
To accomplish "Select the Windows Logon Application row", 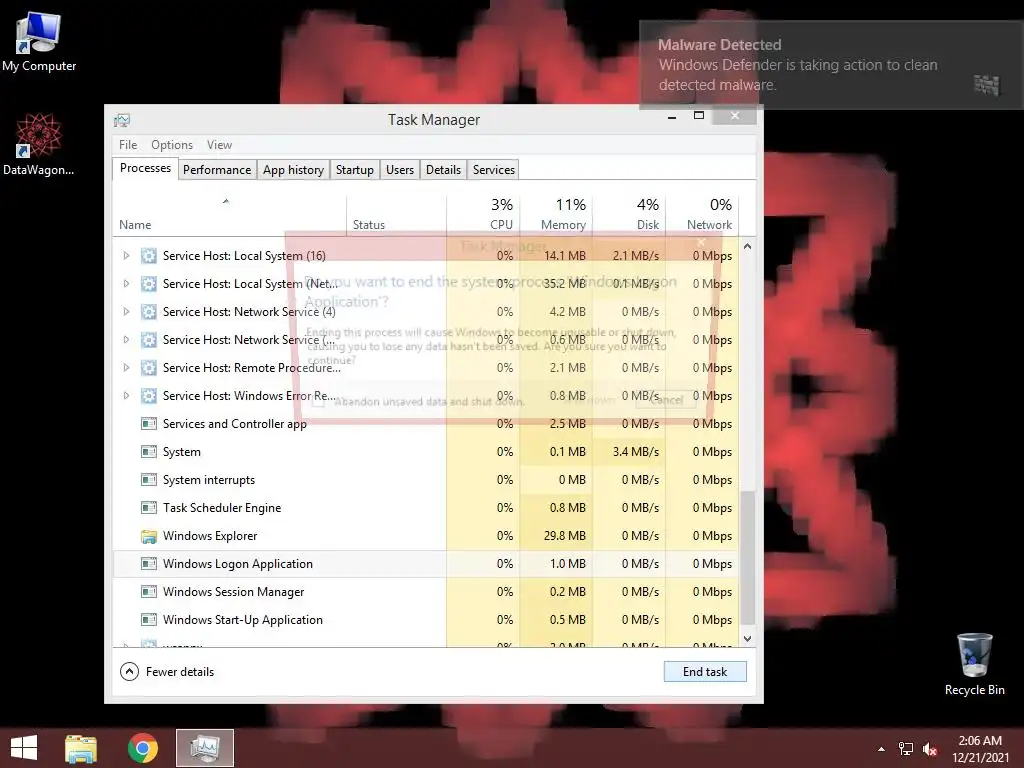I will 426,564.
